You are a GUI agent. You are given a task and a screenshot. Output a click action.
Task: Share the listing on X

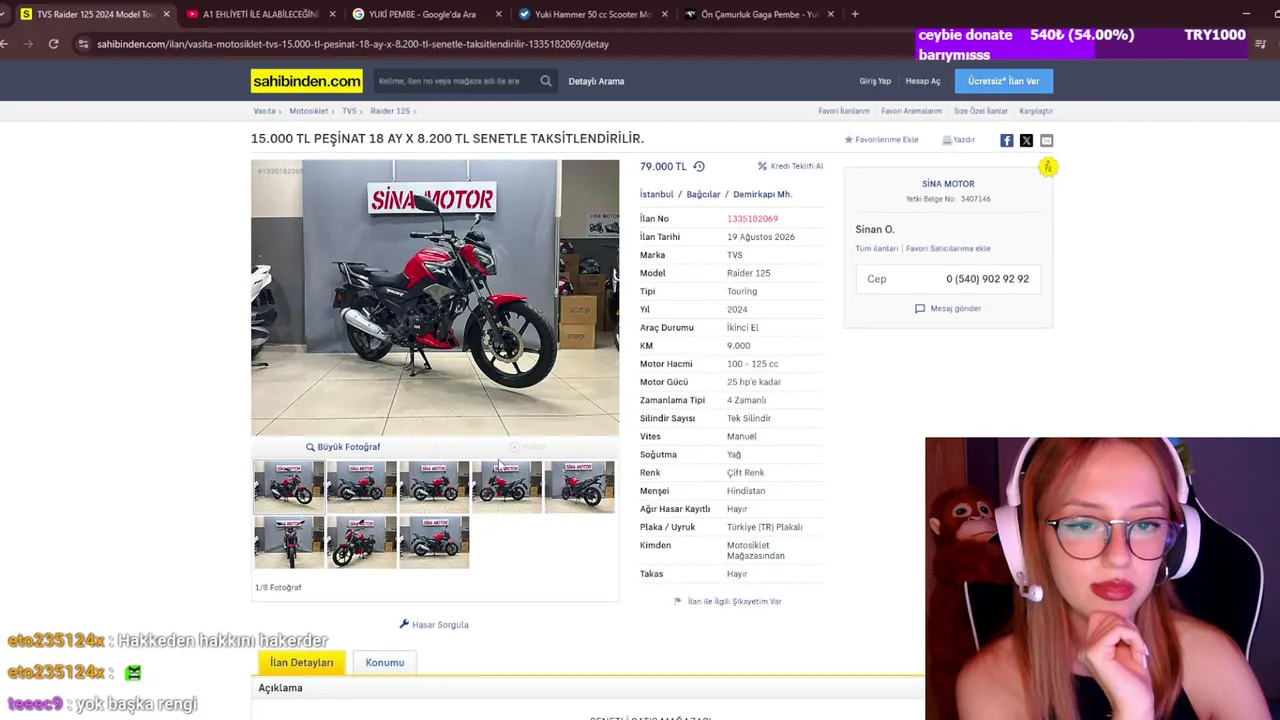tap(1026, 141)
